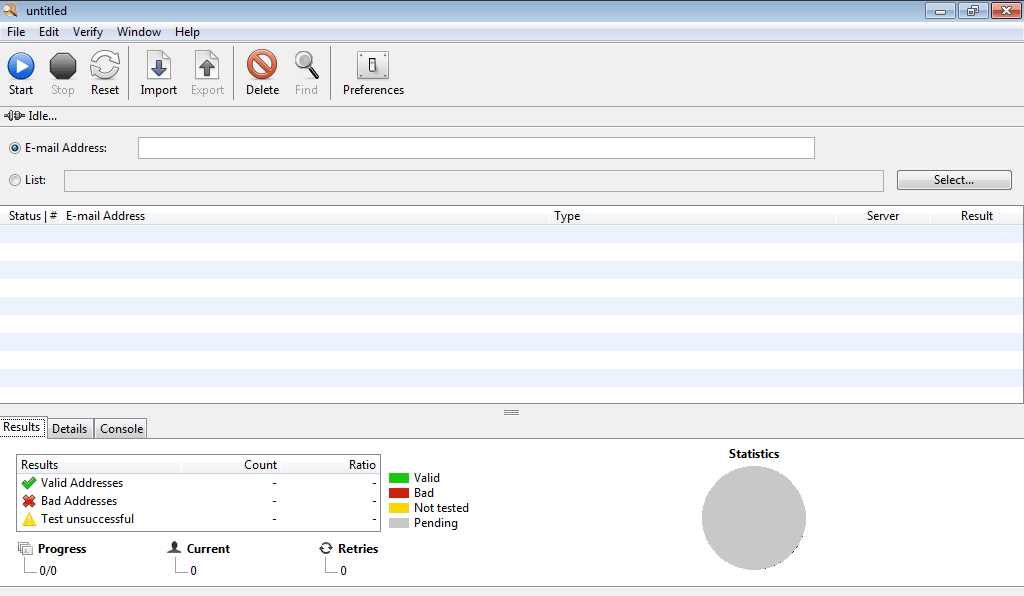Open the Window menu

click(138, 32)
